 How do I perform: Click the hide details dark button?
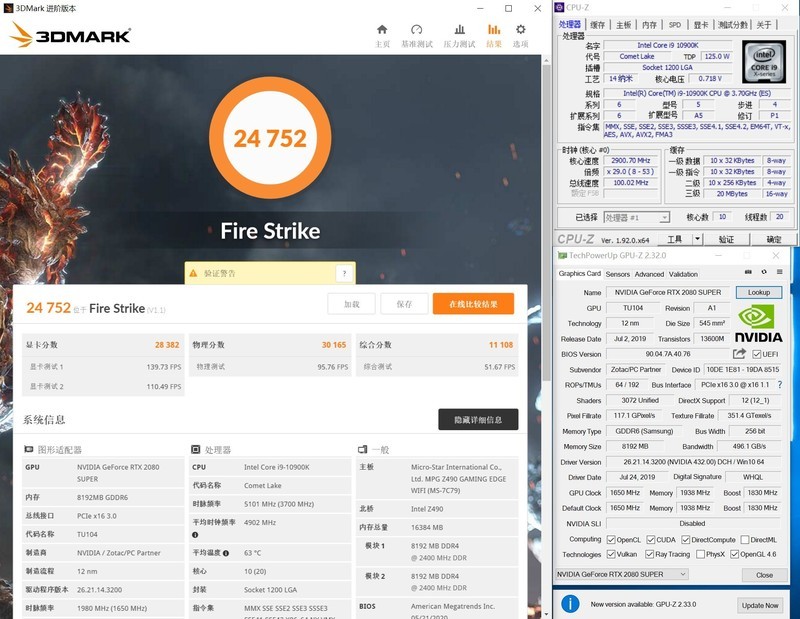coord(478,419)
